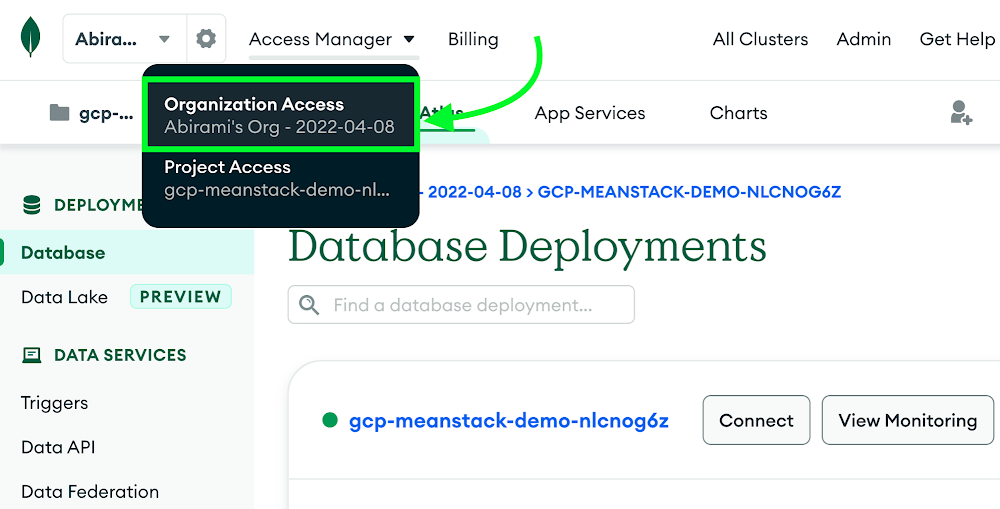Select Organization Access menu entry

(x=281, y=115)
